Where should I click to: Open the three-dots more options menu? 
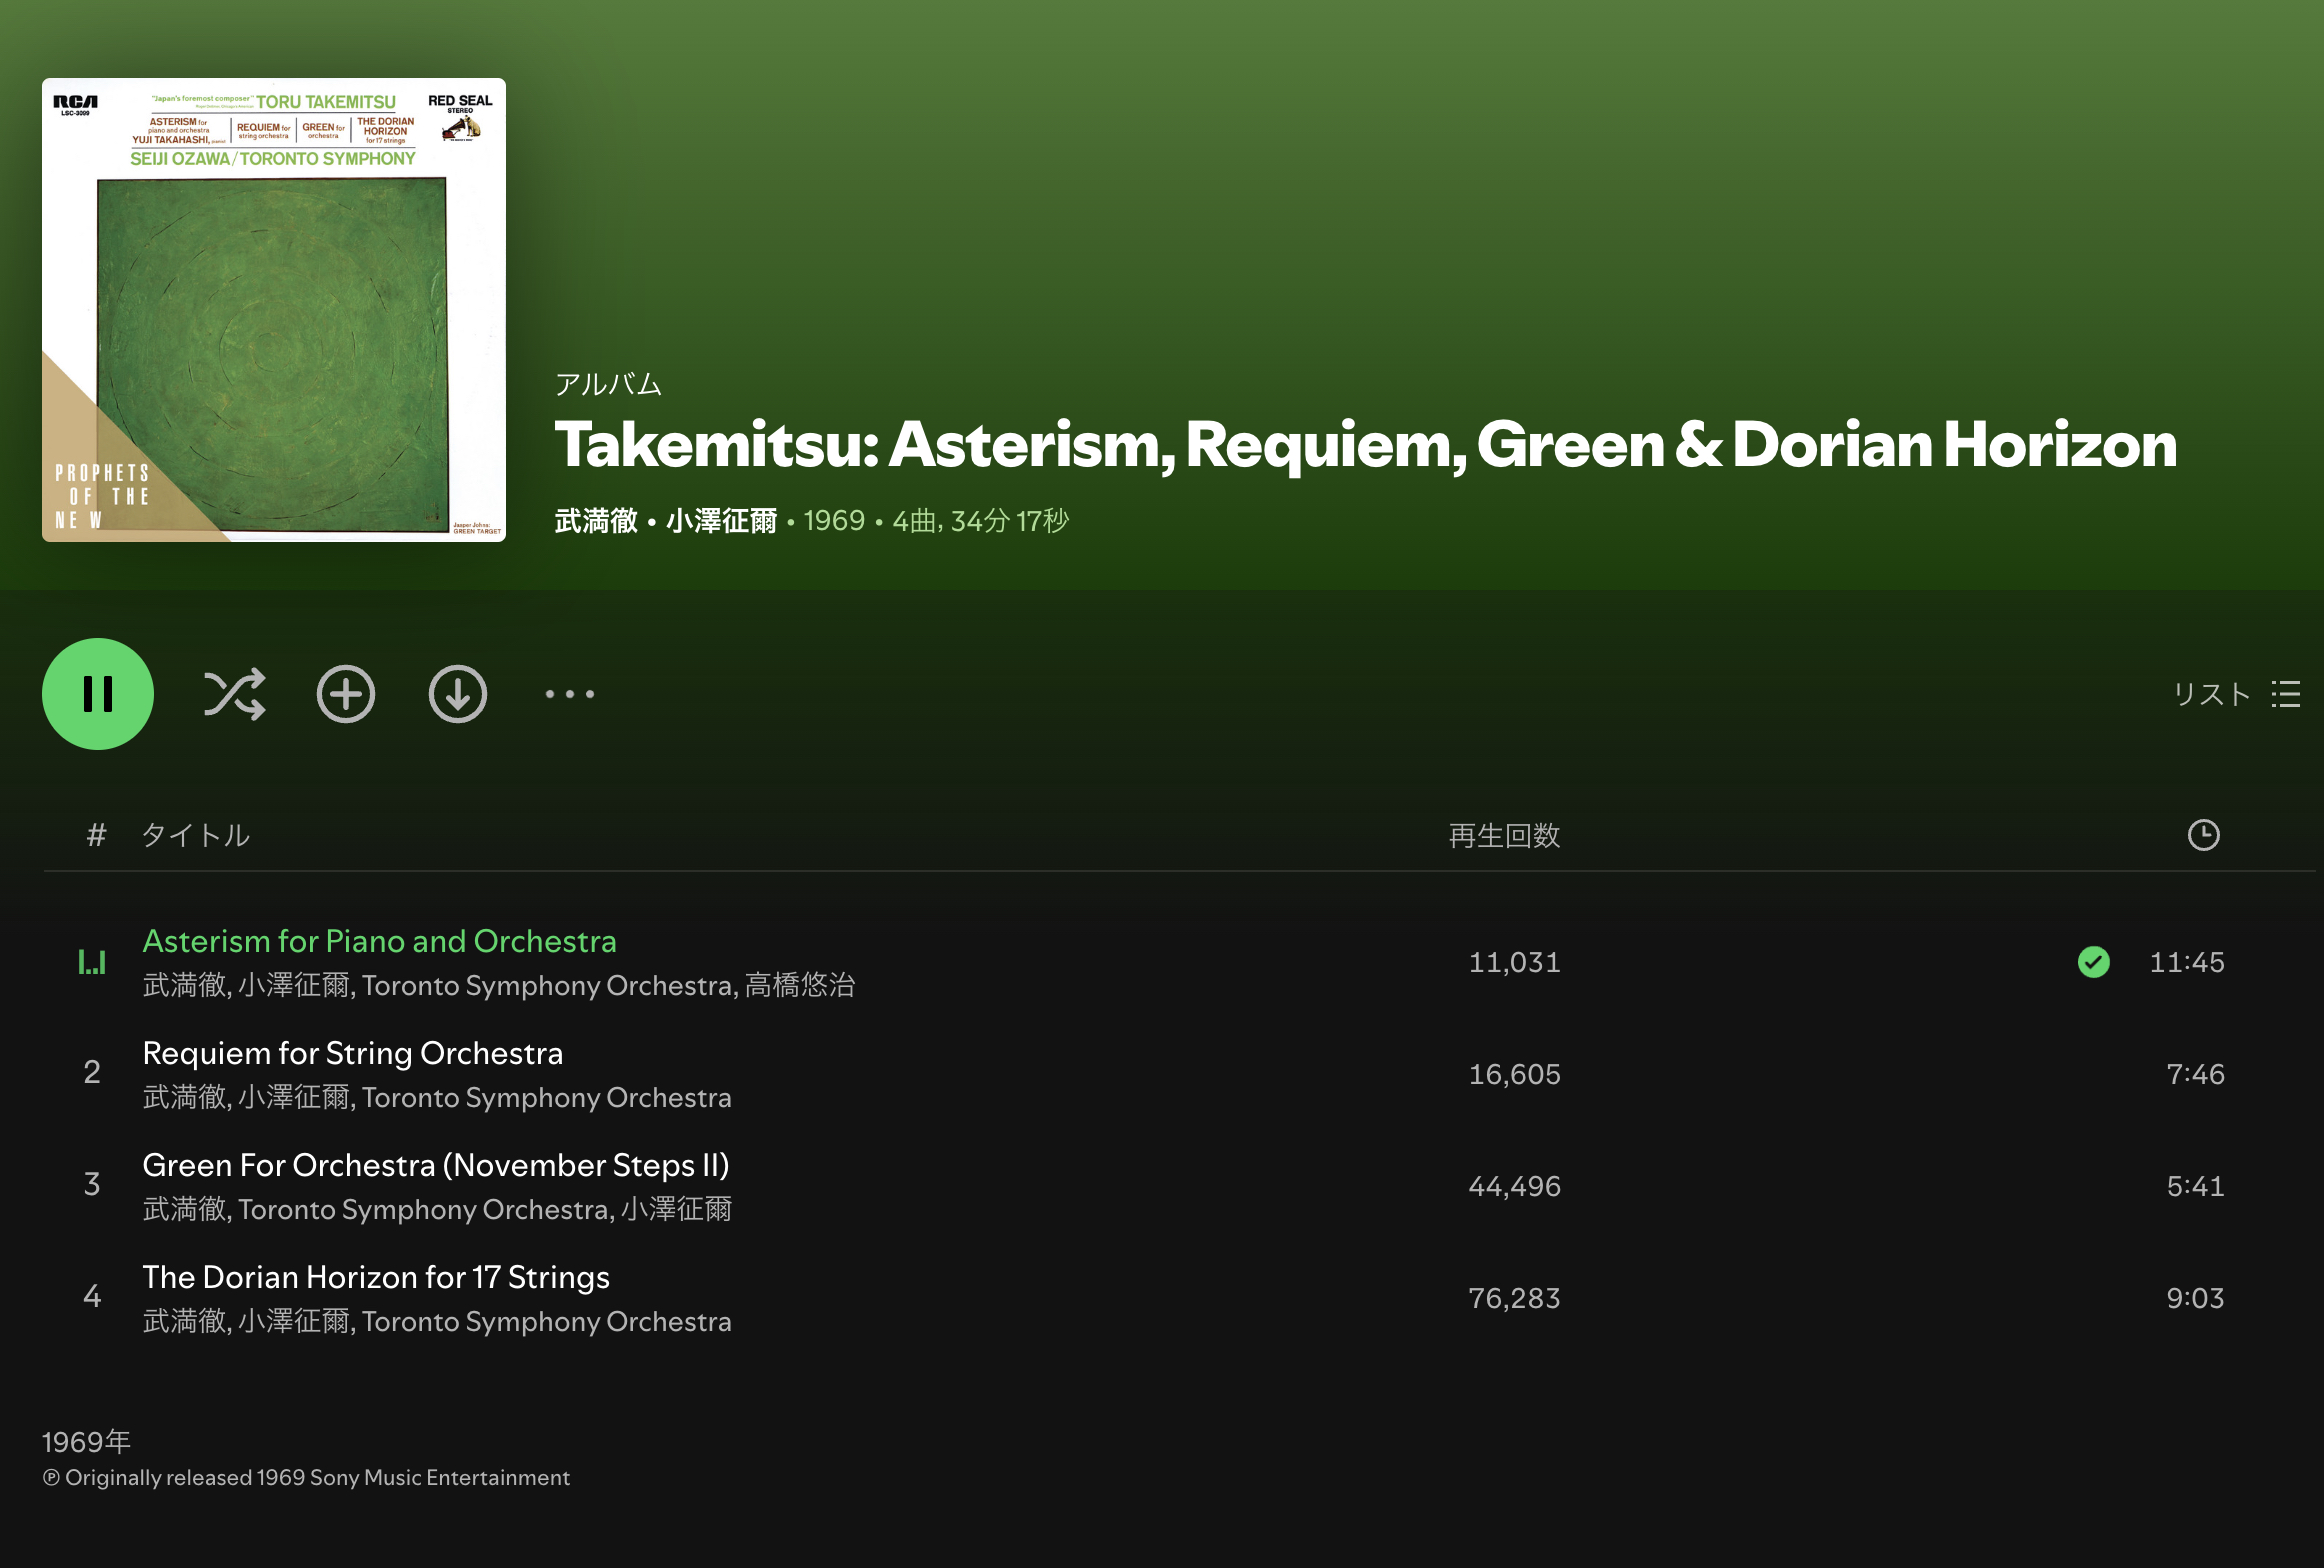570,694
